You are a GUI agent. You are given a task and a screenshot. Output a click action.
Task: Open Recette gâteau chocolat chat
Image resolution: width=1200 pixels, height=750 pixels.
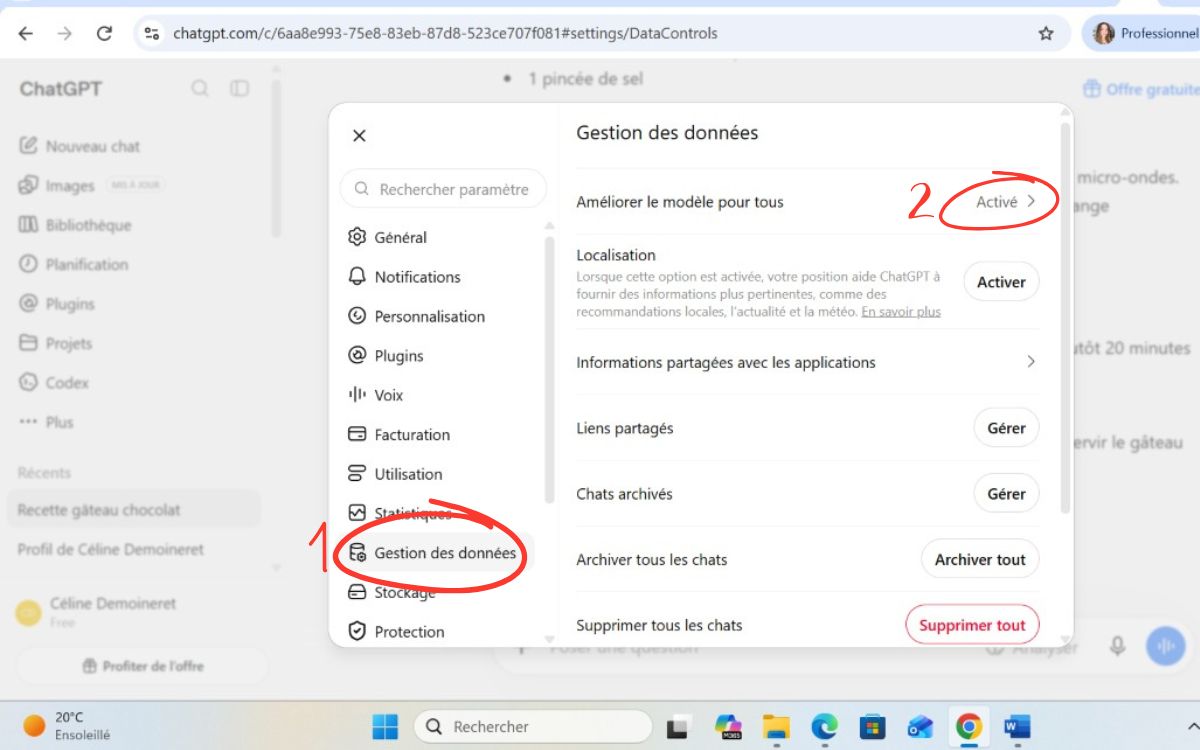pyautogui.click(x=134, y=510)
